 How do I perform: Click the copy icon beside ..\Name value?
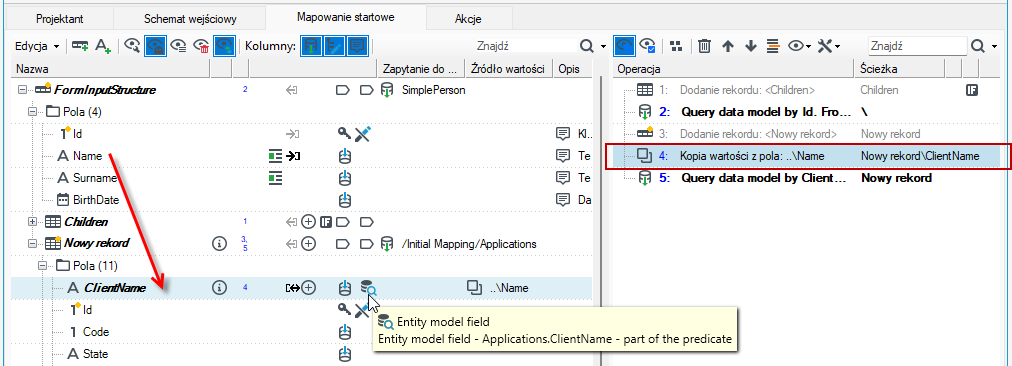[x=474, y=288]
